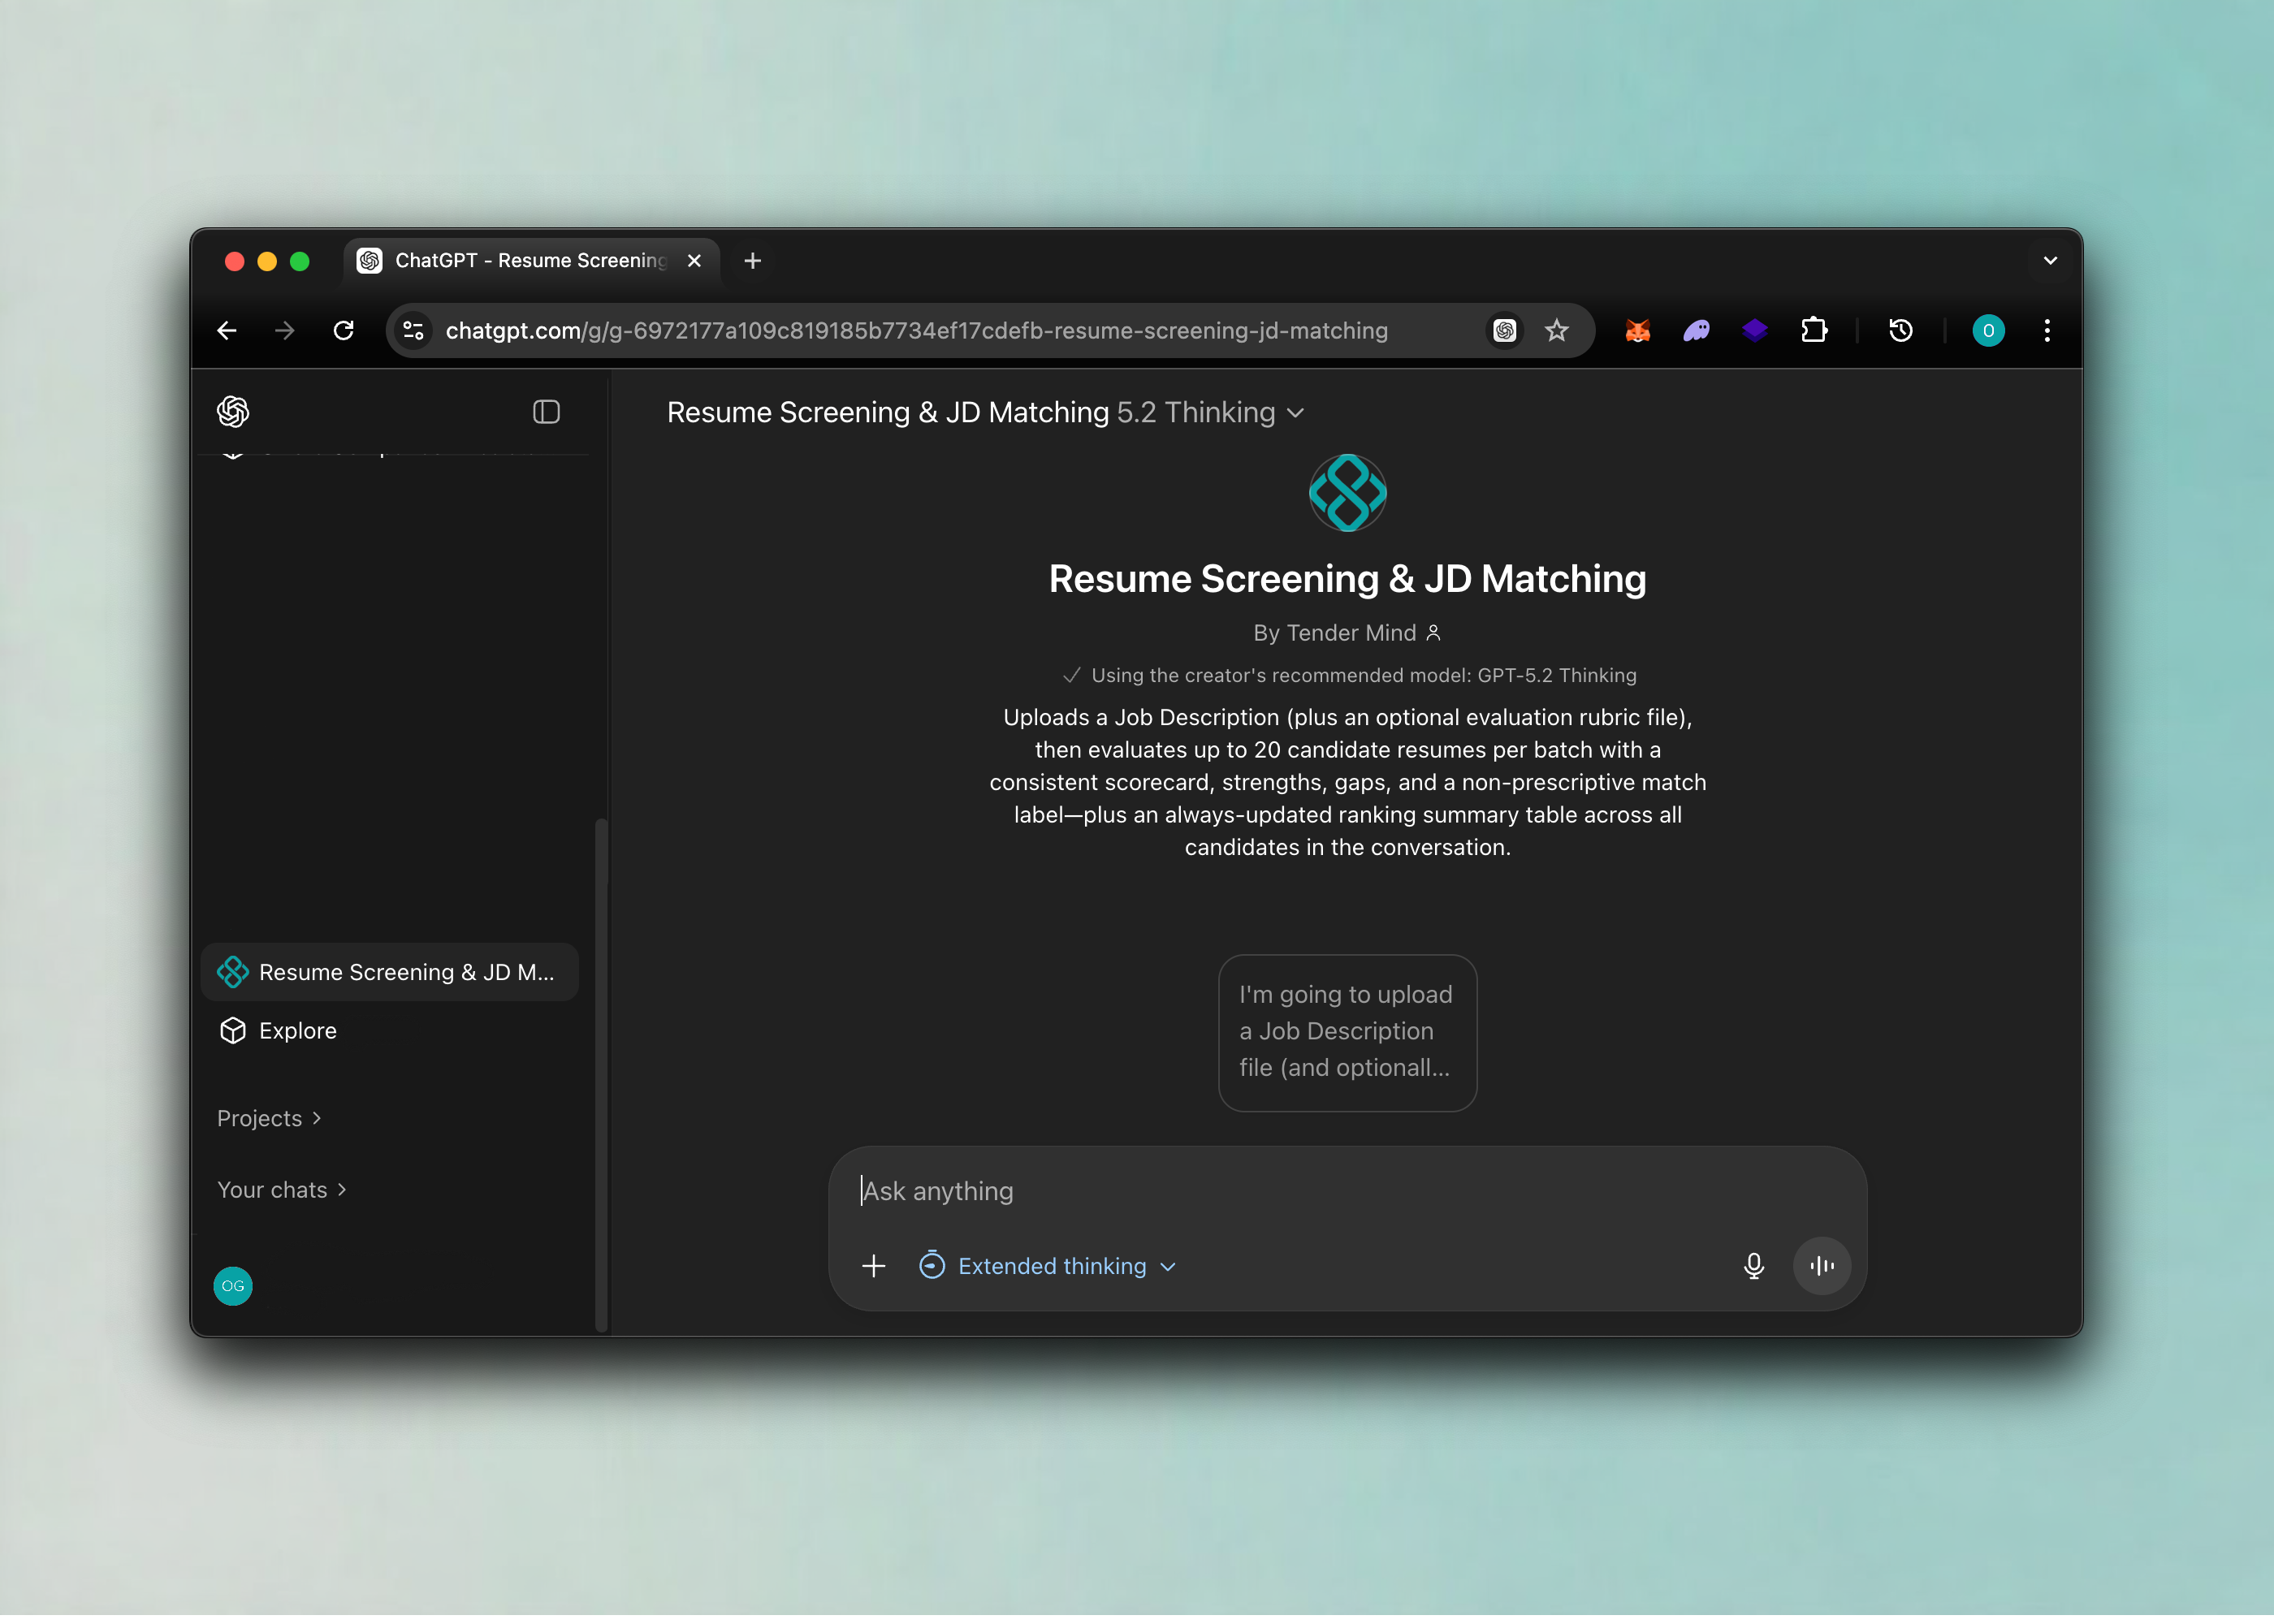Expand the Projects section
The image size is (2274, 1624).
[269, 1118]
